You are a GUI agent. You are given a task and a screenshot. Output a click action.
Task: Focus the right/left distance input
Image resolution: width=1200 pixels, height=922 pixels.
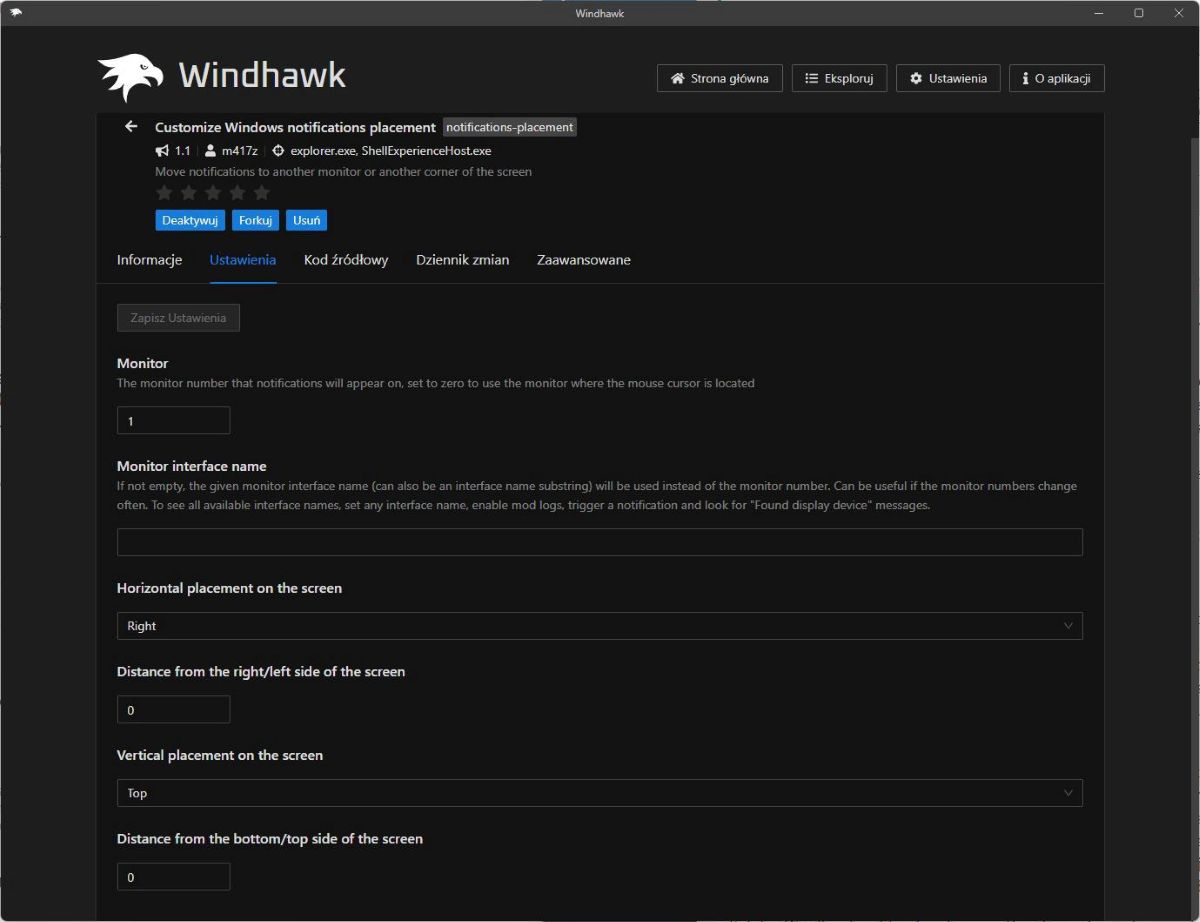[x=174, y=710]
